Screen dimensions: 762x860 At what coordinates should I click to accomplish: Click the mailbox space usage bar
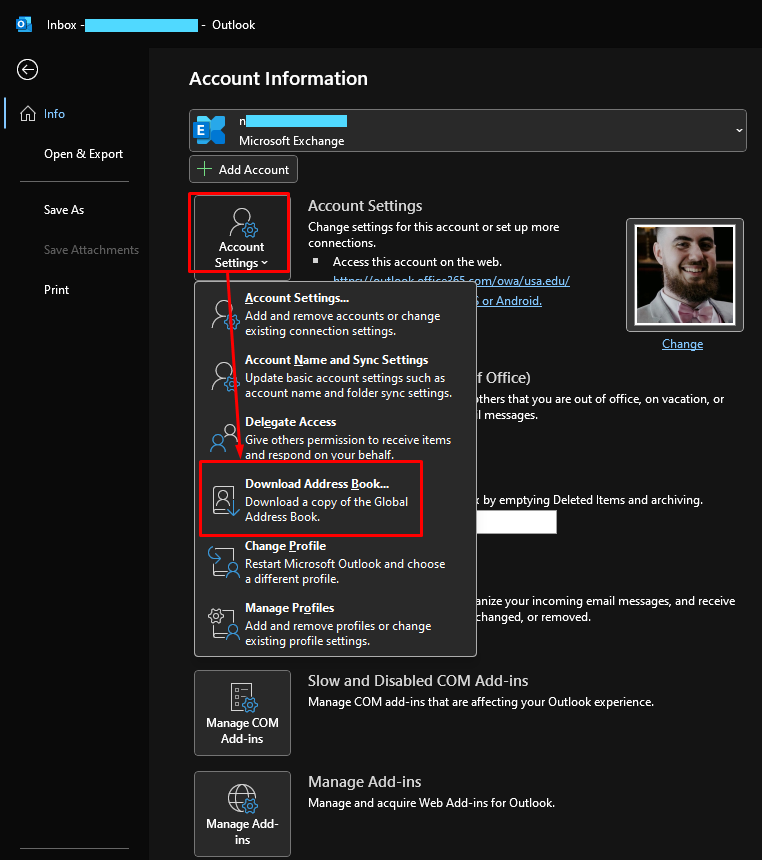pyautogui.click(x=517, y=522)
